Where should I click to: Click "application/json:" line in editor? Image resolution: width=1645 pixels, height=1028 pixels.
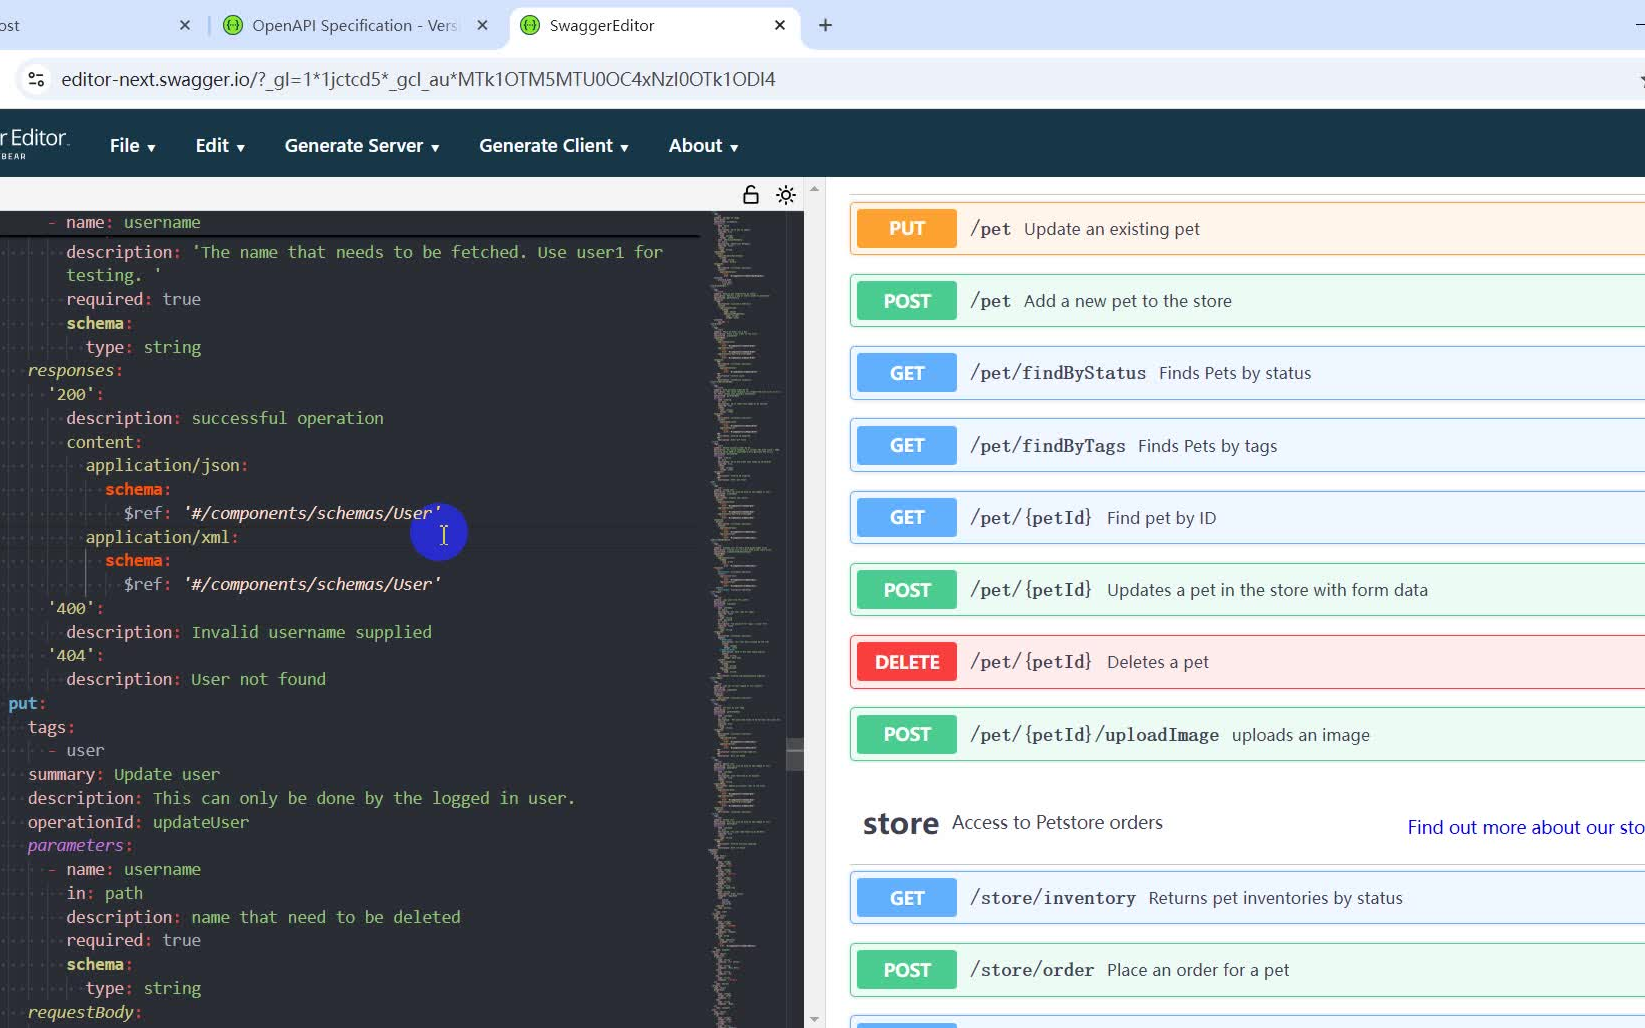click(166, 465)
